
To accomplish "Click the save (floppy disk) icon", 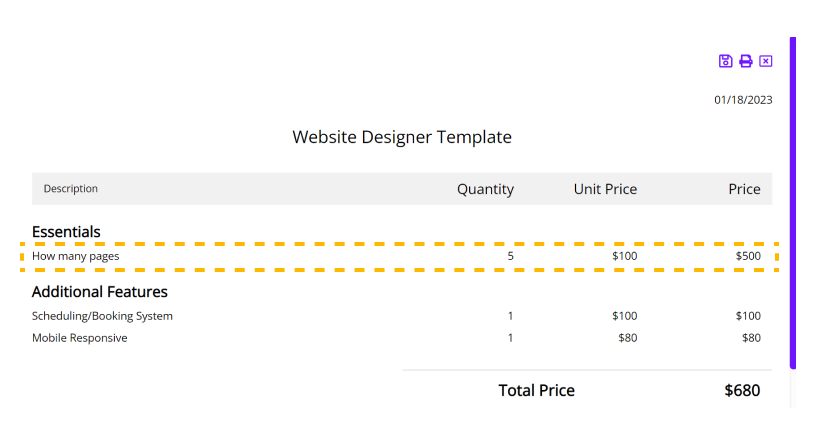I will [725, 61].
